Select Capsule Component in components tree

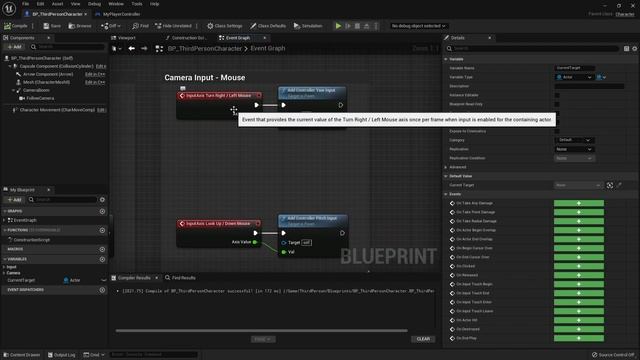coord(56,66)
